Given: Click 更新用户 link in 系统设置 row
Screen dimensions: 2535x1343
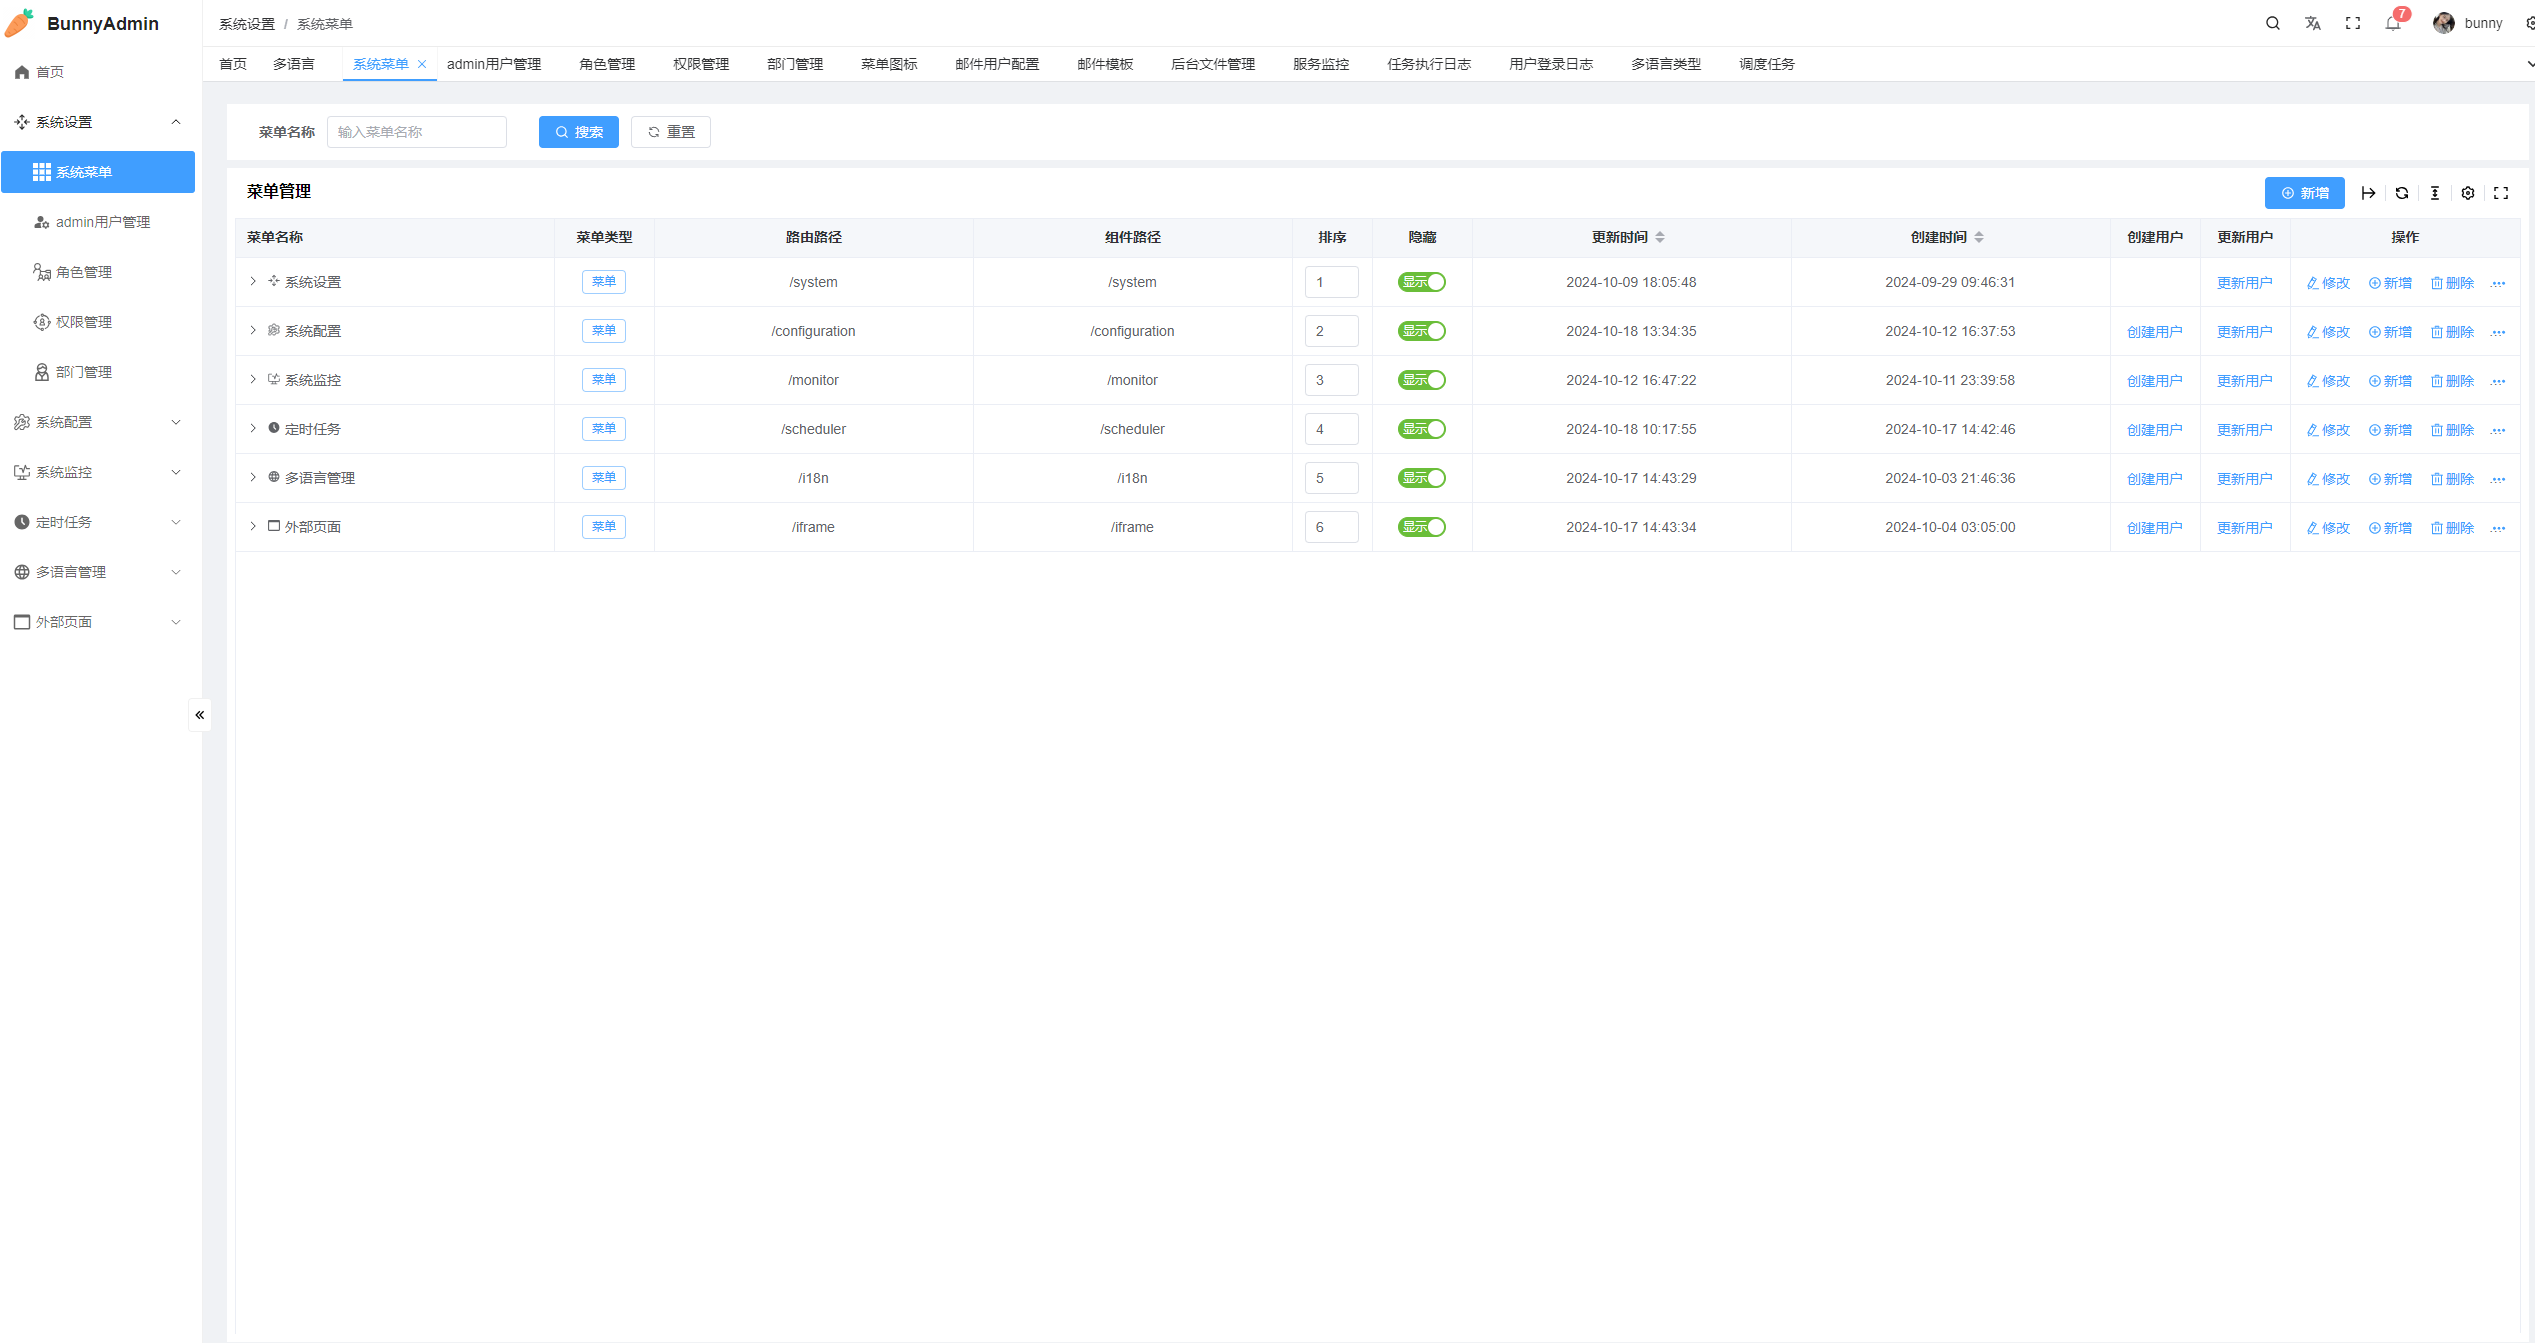Looking at the screenshot, I should 2245,283.
